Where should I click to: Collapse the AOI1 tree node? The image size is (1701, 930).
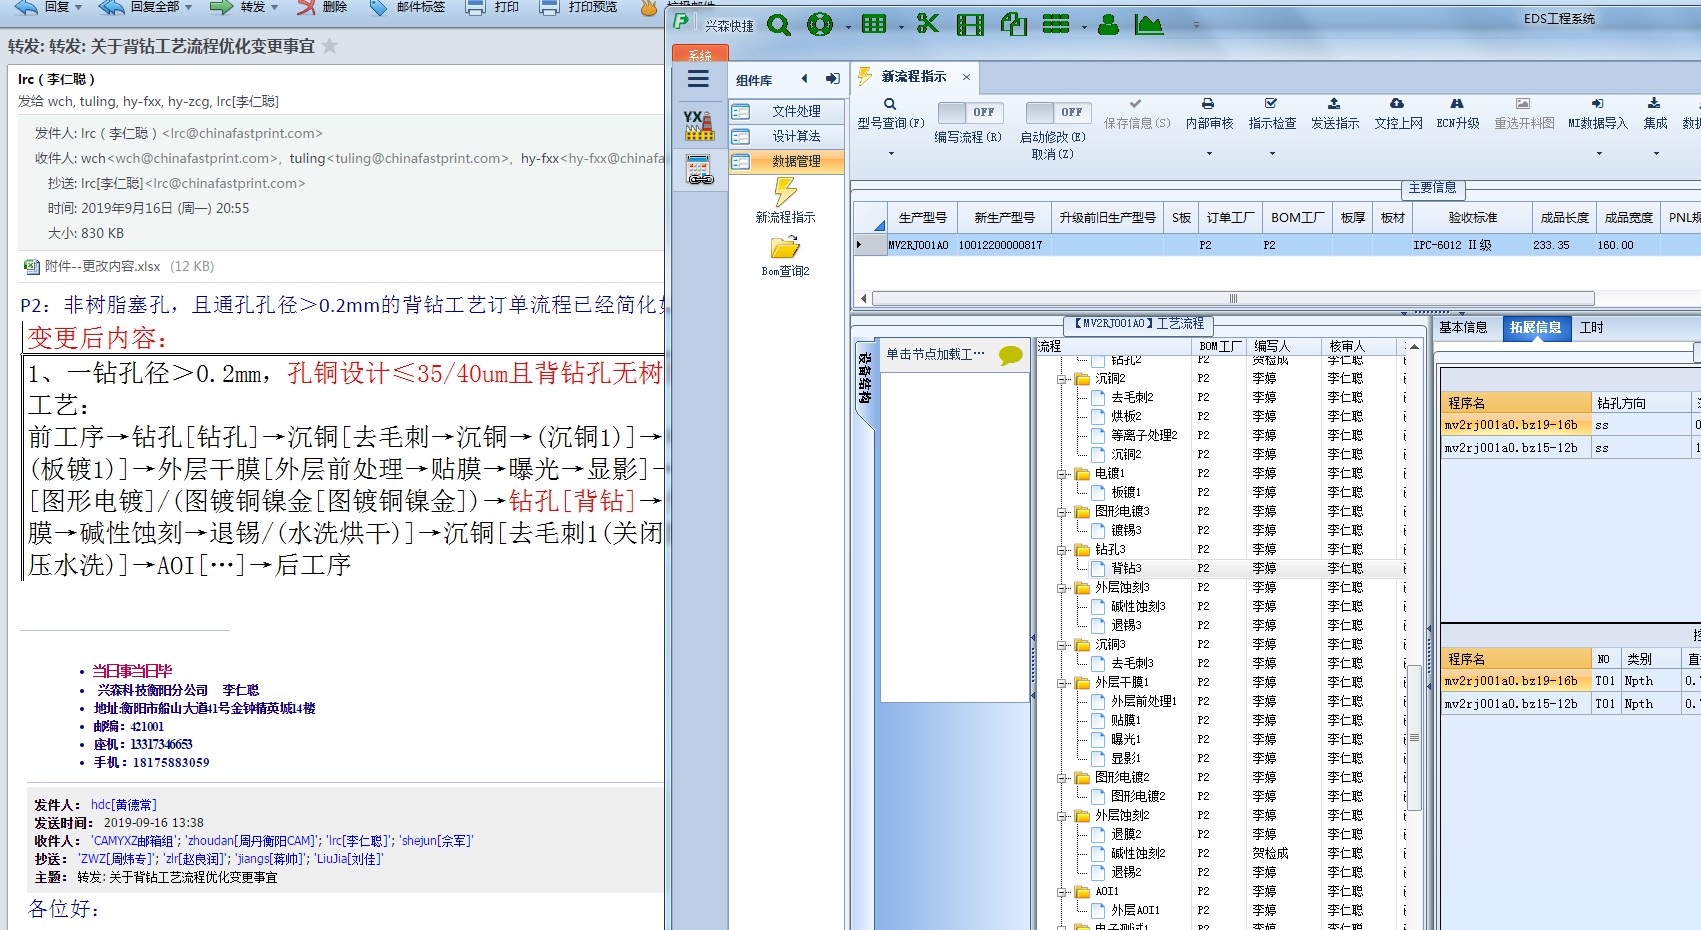[1062, 892]
